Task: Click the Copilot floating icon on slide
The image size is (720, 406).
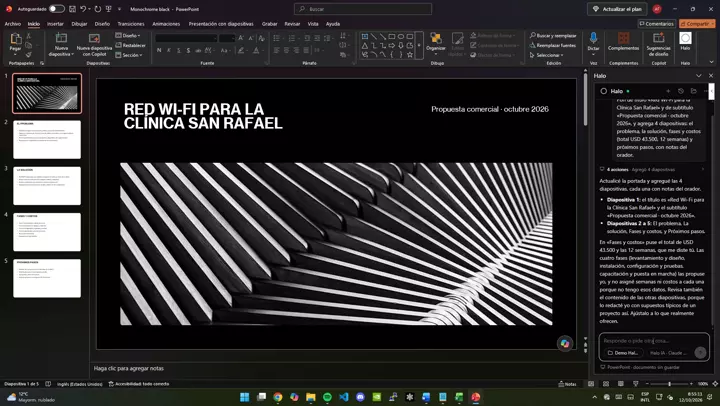Action: coord(565,344)
